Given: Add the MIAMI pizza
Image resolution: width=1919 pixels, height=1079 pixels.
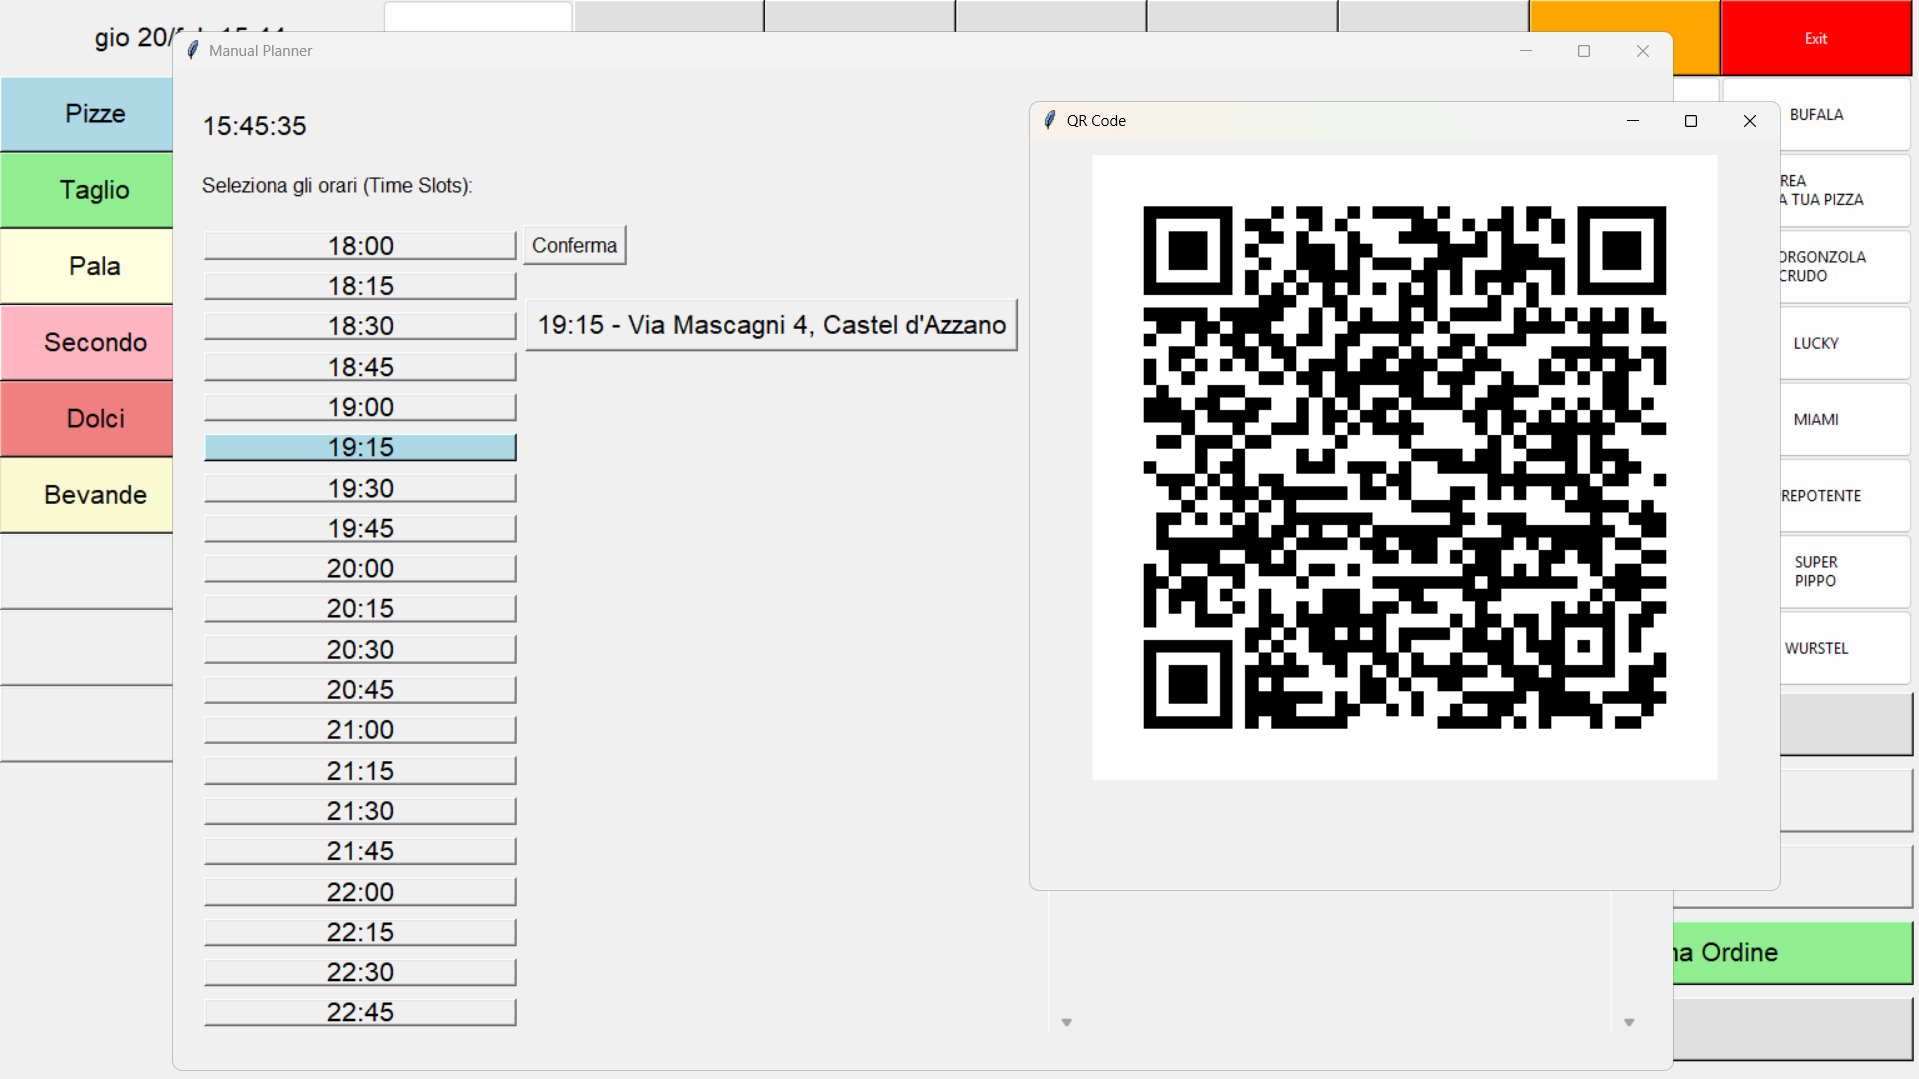Looking at the screenshot, I should tap(1845, 419).
